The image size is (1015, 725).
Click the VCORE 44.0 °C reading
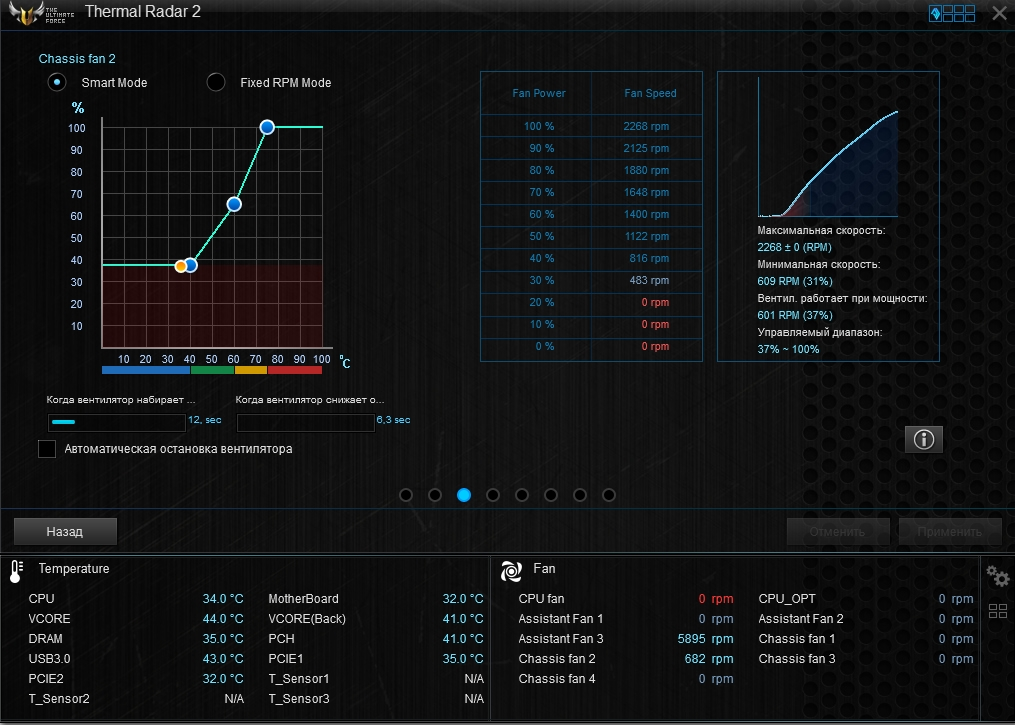223,619
